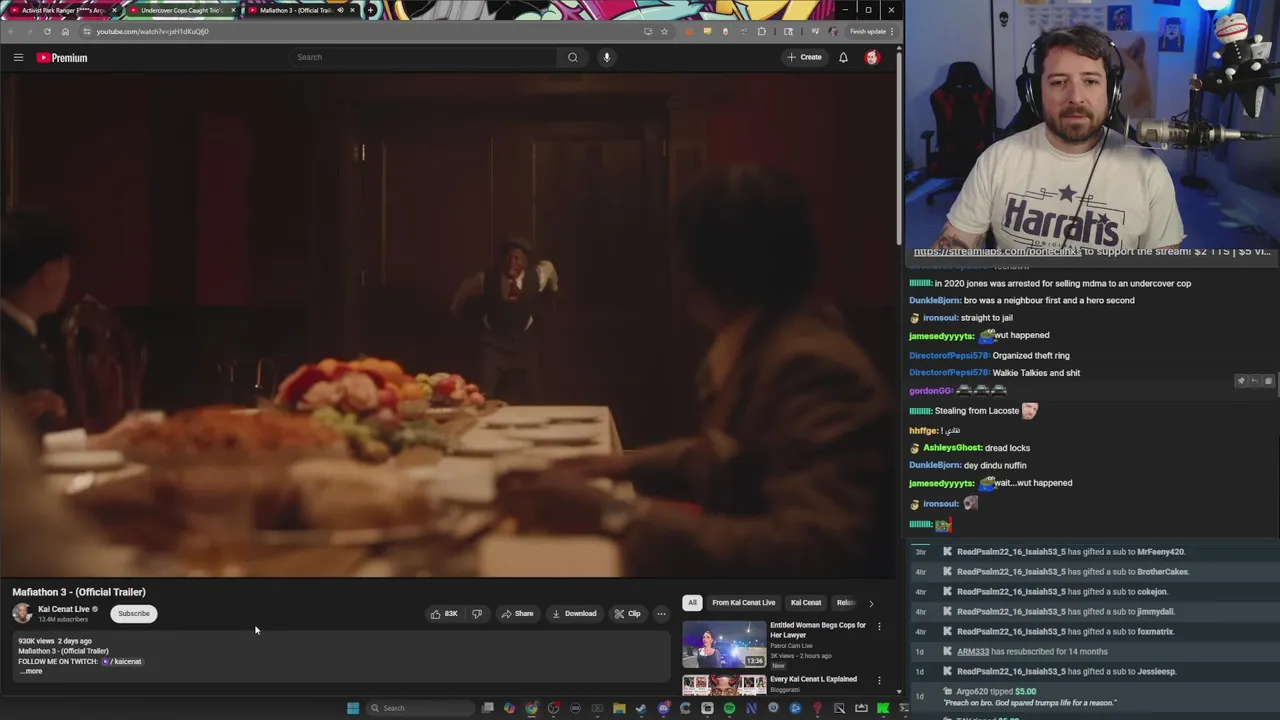The width and height of the screenshot is (1280, 720).
Task: Click the Windows taskbar search box
Action: [x=420, y=708]
